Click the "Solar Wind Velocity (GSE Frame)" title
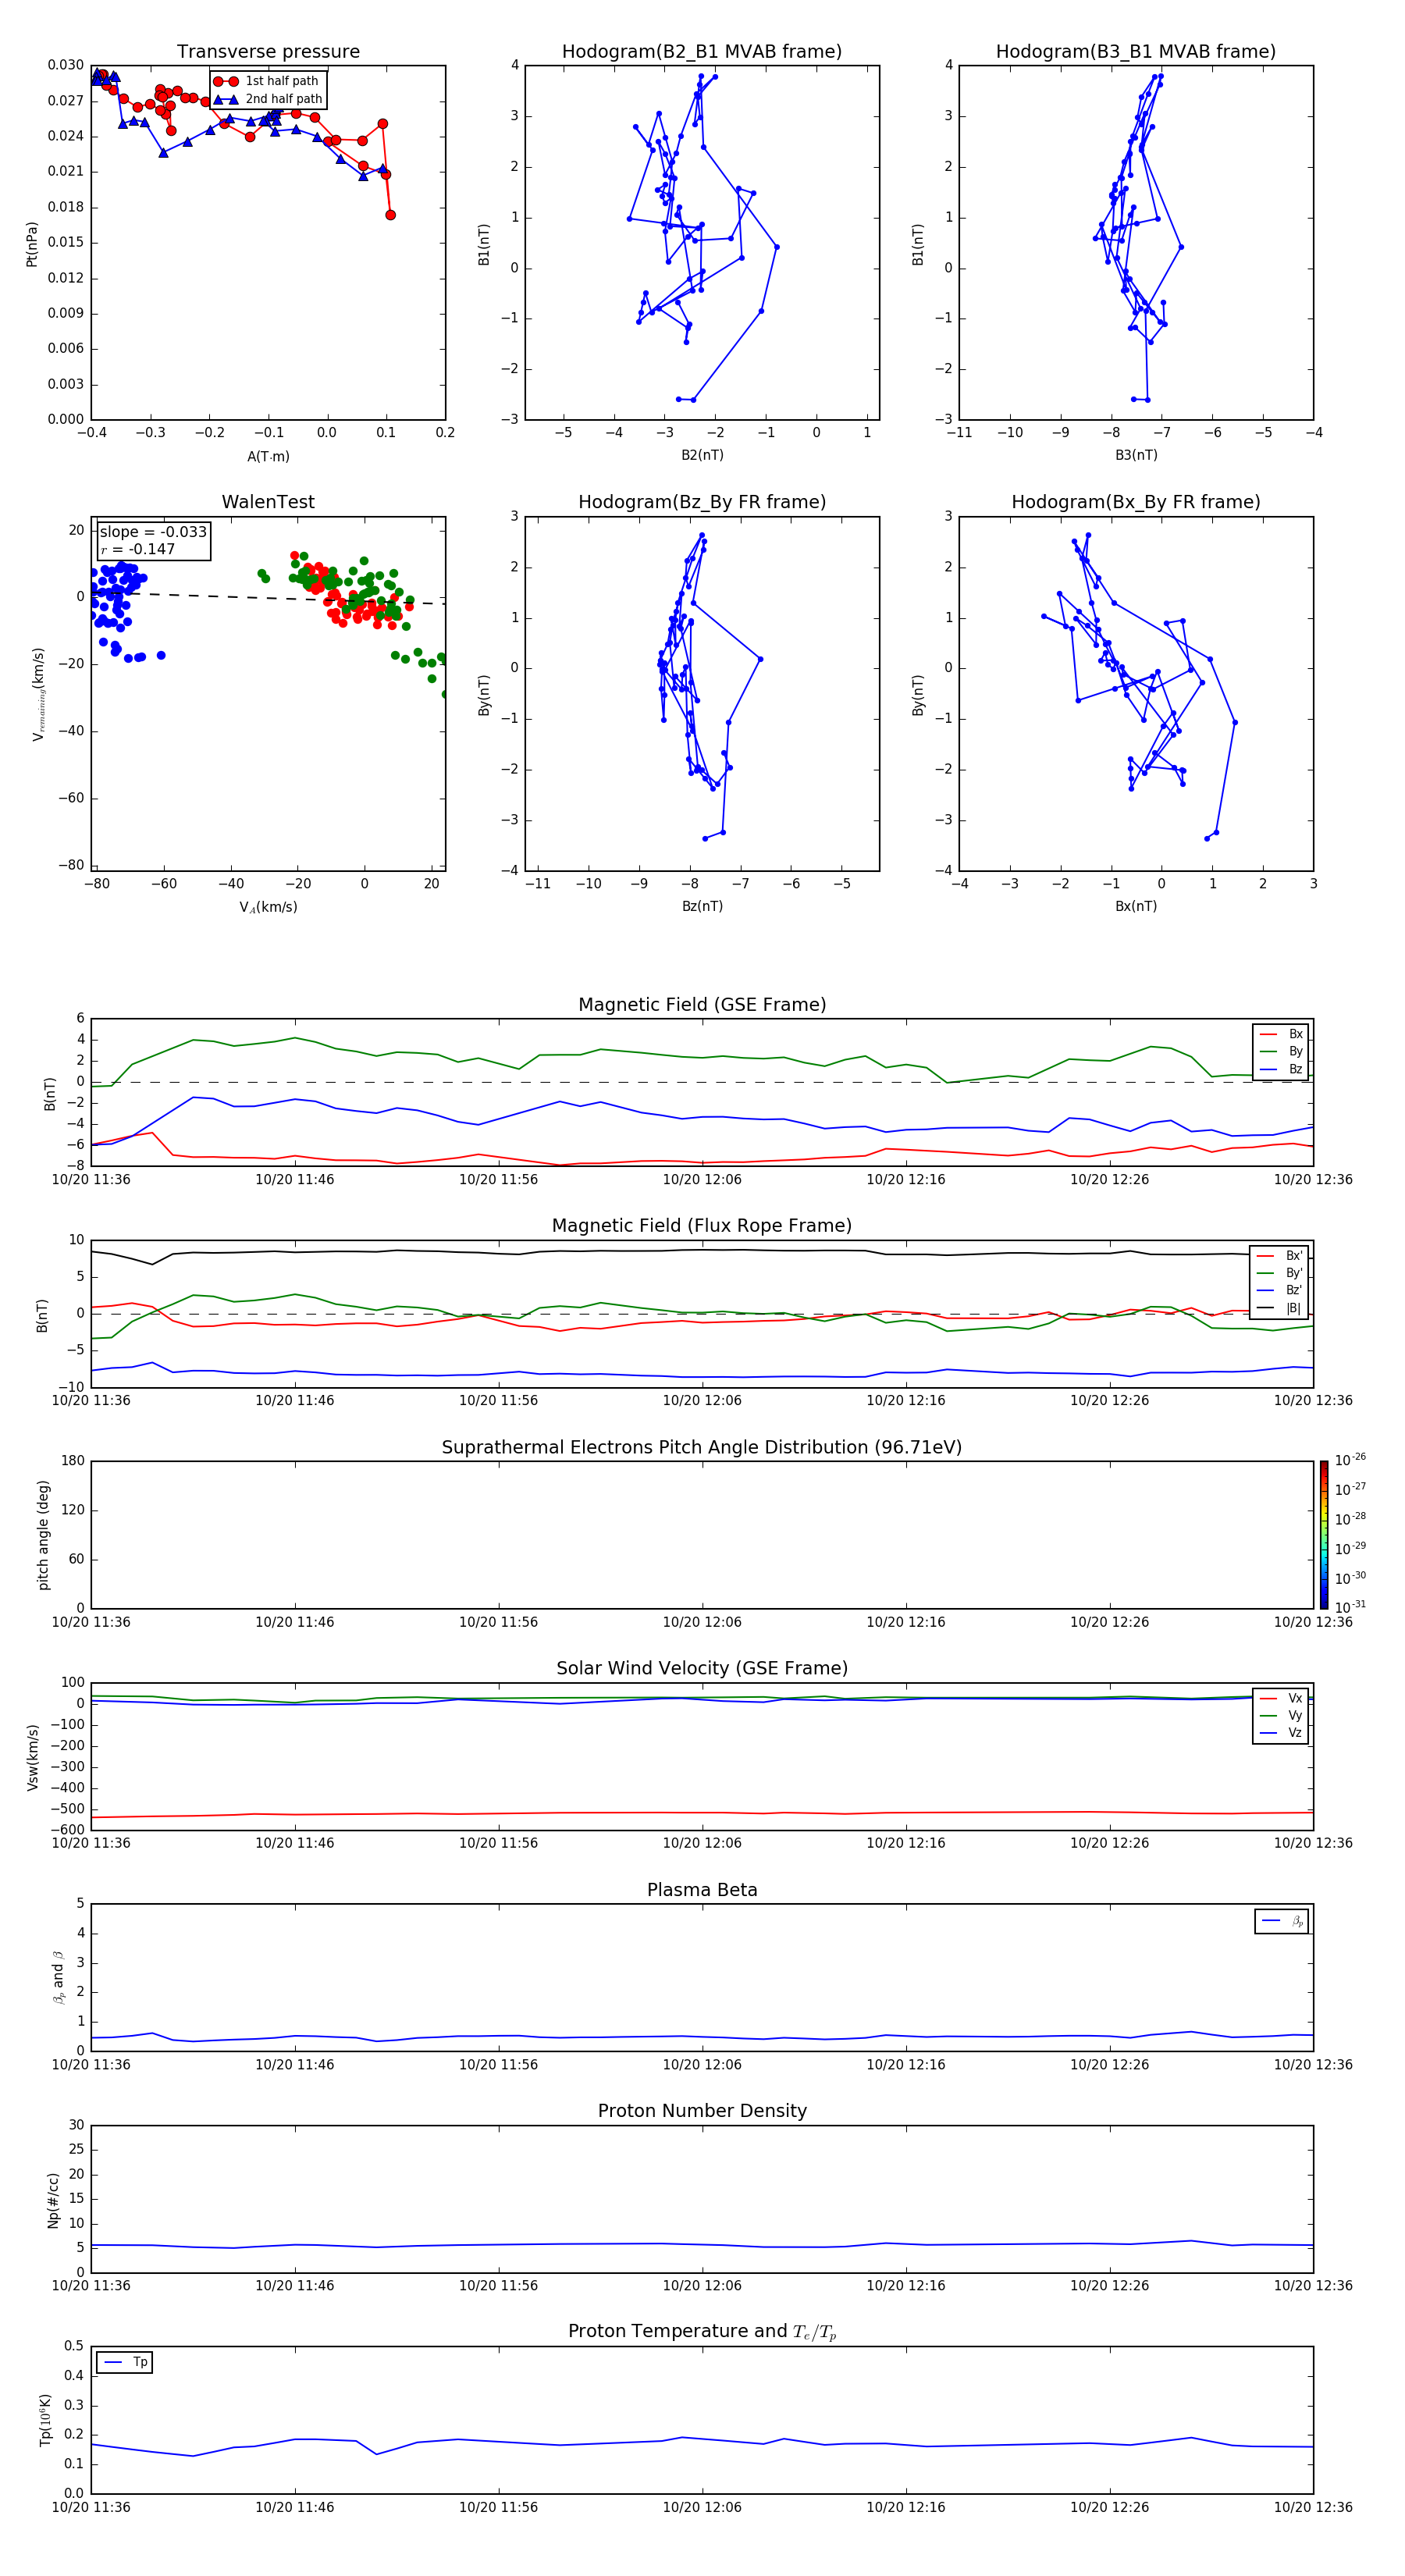The width and height of the screenshot is (1405, 2576). pyautogui.click(x=702, y=1669)
